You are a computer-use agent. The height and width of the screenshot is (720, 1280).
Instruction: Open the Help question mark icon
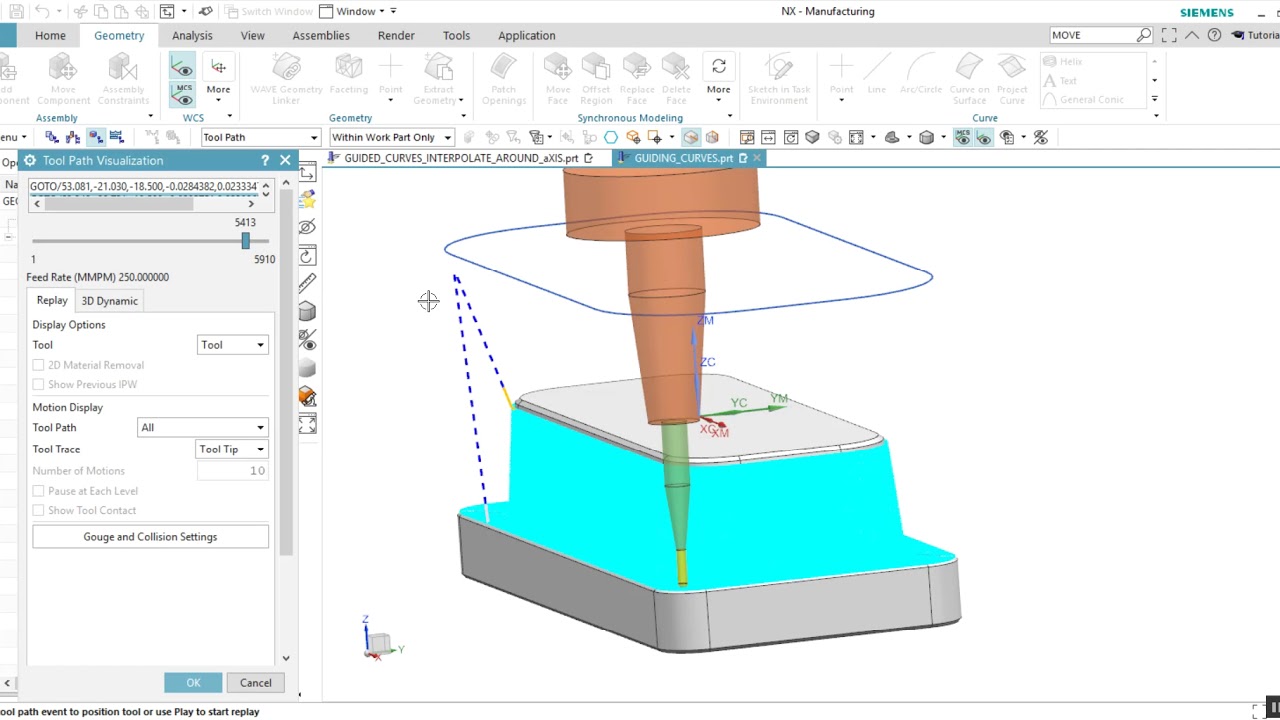(x=1214, y=35)
